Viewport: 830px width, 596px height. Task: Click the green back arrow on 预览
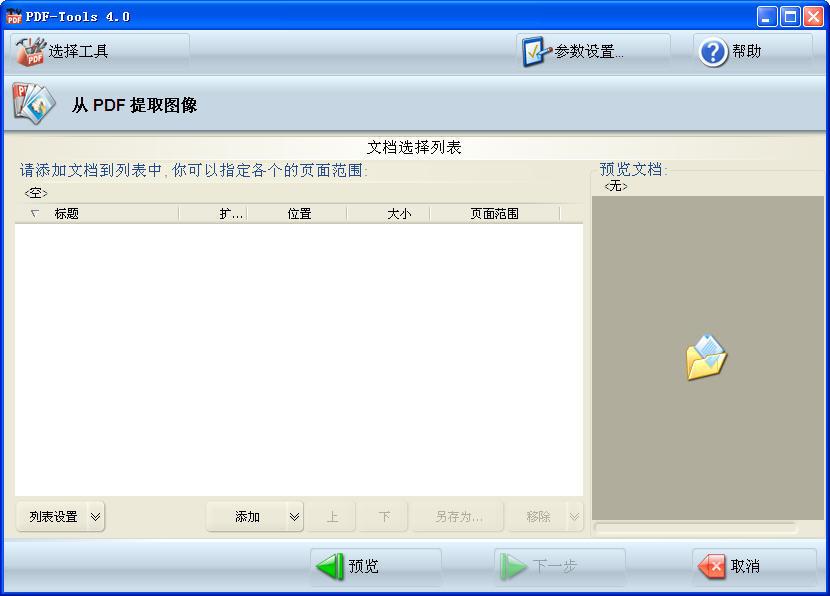click(x=330, y=566)
